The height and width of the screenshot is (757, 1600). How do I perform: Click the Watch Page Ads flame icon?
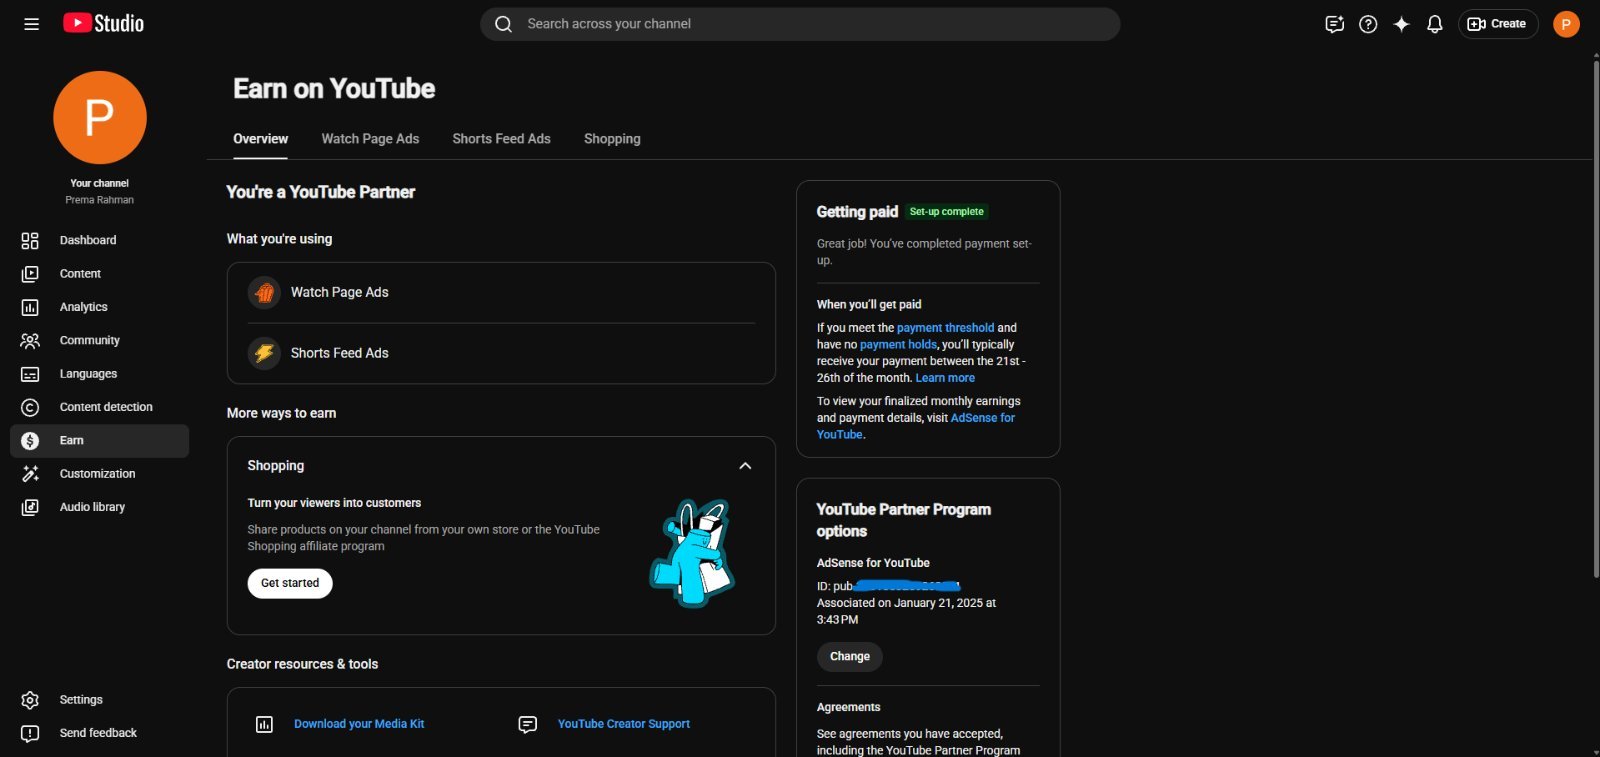coord(264,292)
